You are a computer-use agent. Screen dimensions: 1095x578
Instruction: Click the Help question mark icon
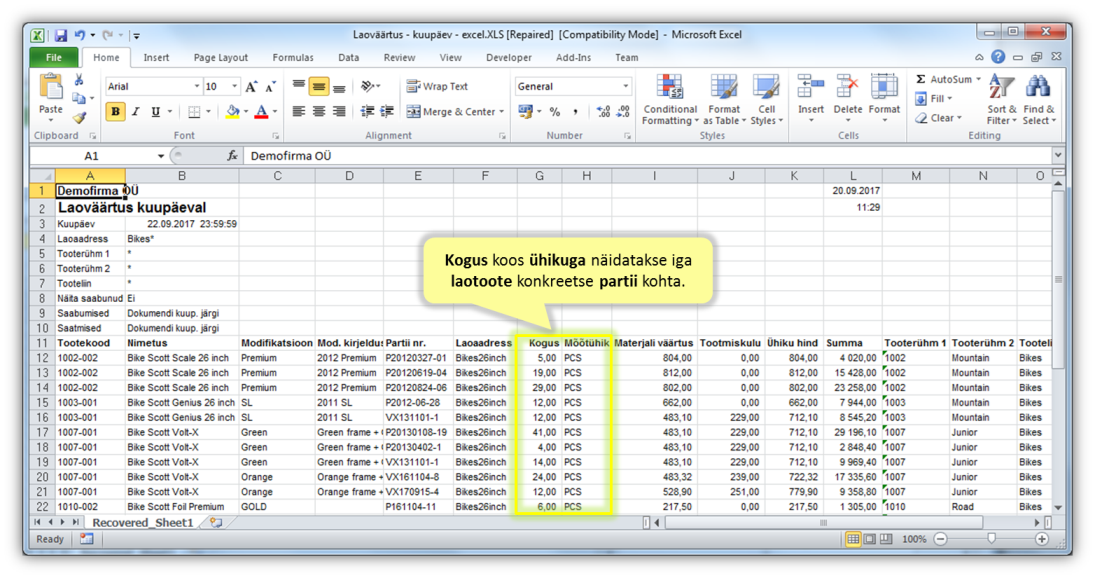click(x=999, y=57)
